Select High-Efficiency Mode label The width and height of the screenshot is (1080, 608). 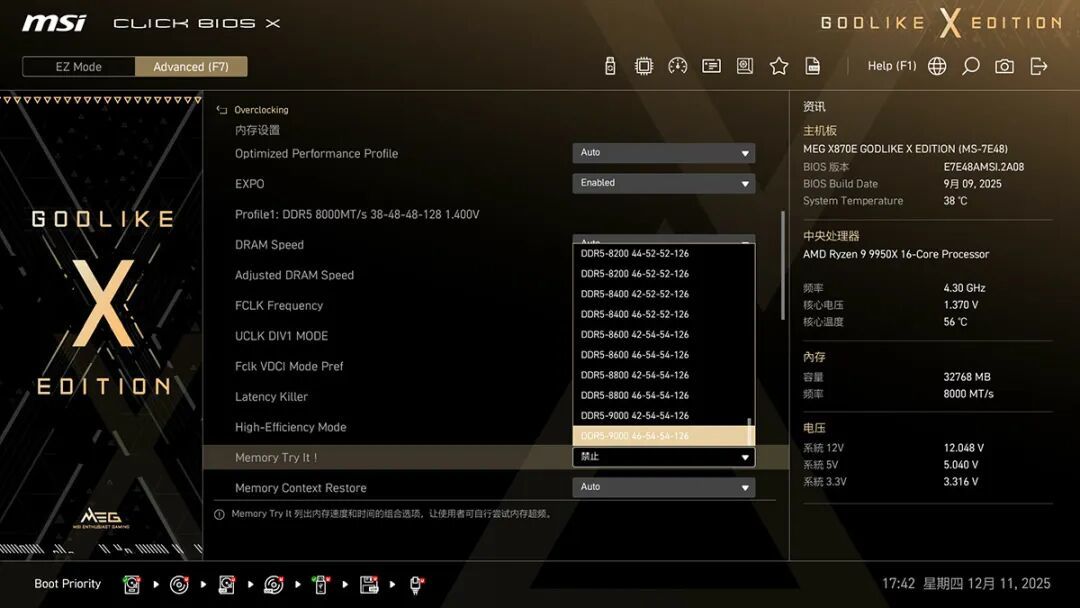coord(291,427)
